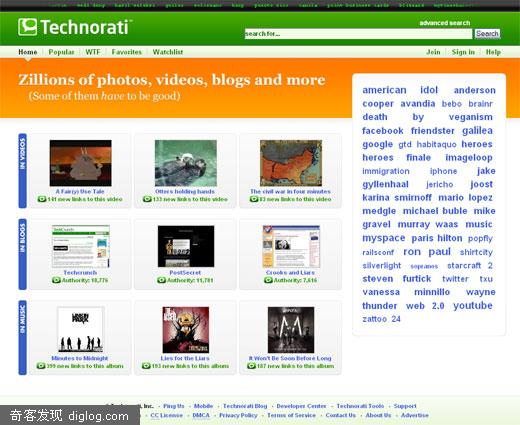This screenshot has height=425, width=520.
Task: Click the 'youtube' tag
Action: pos(473,306)
